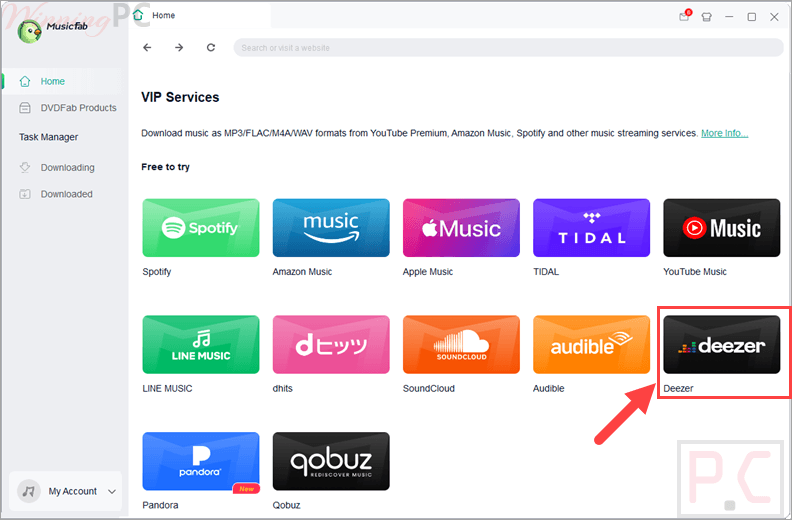Click the Amazon Music label text
The width and height of the screenshot is (792, 520).
coord(302,272)
